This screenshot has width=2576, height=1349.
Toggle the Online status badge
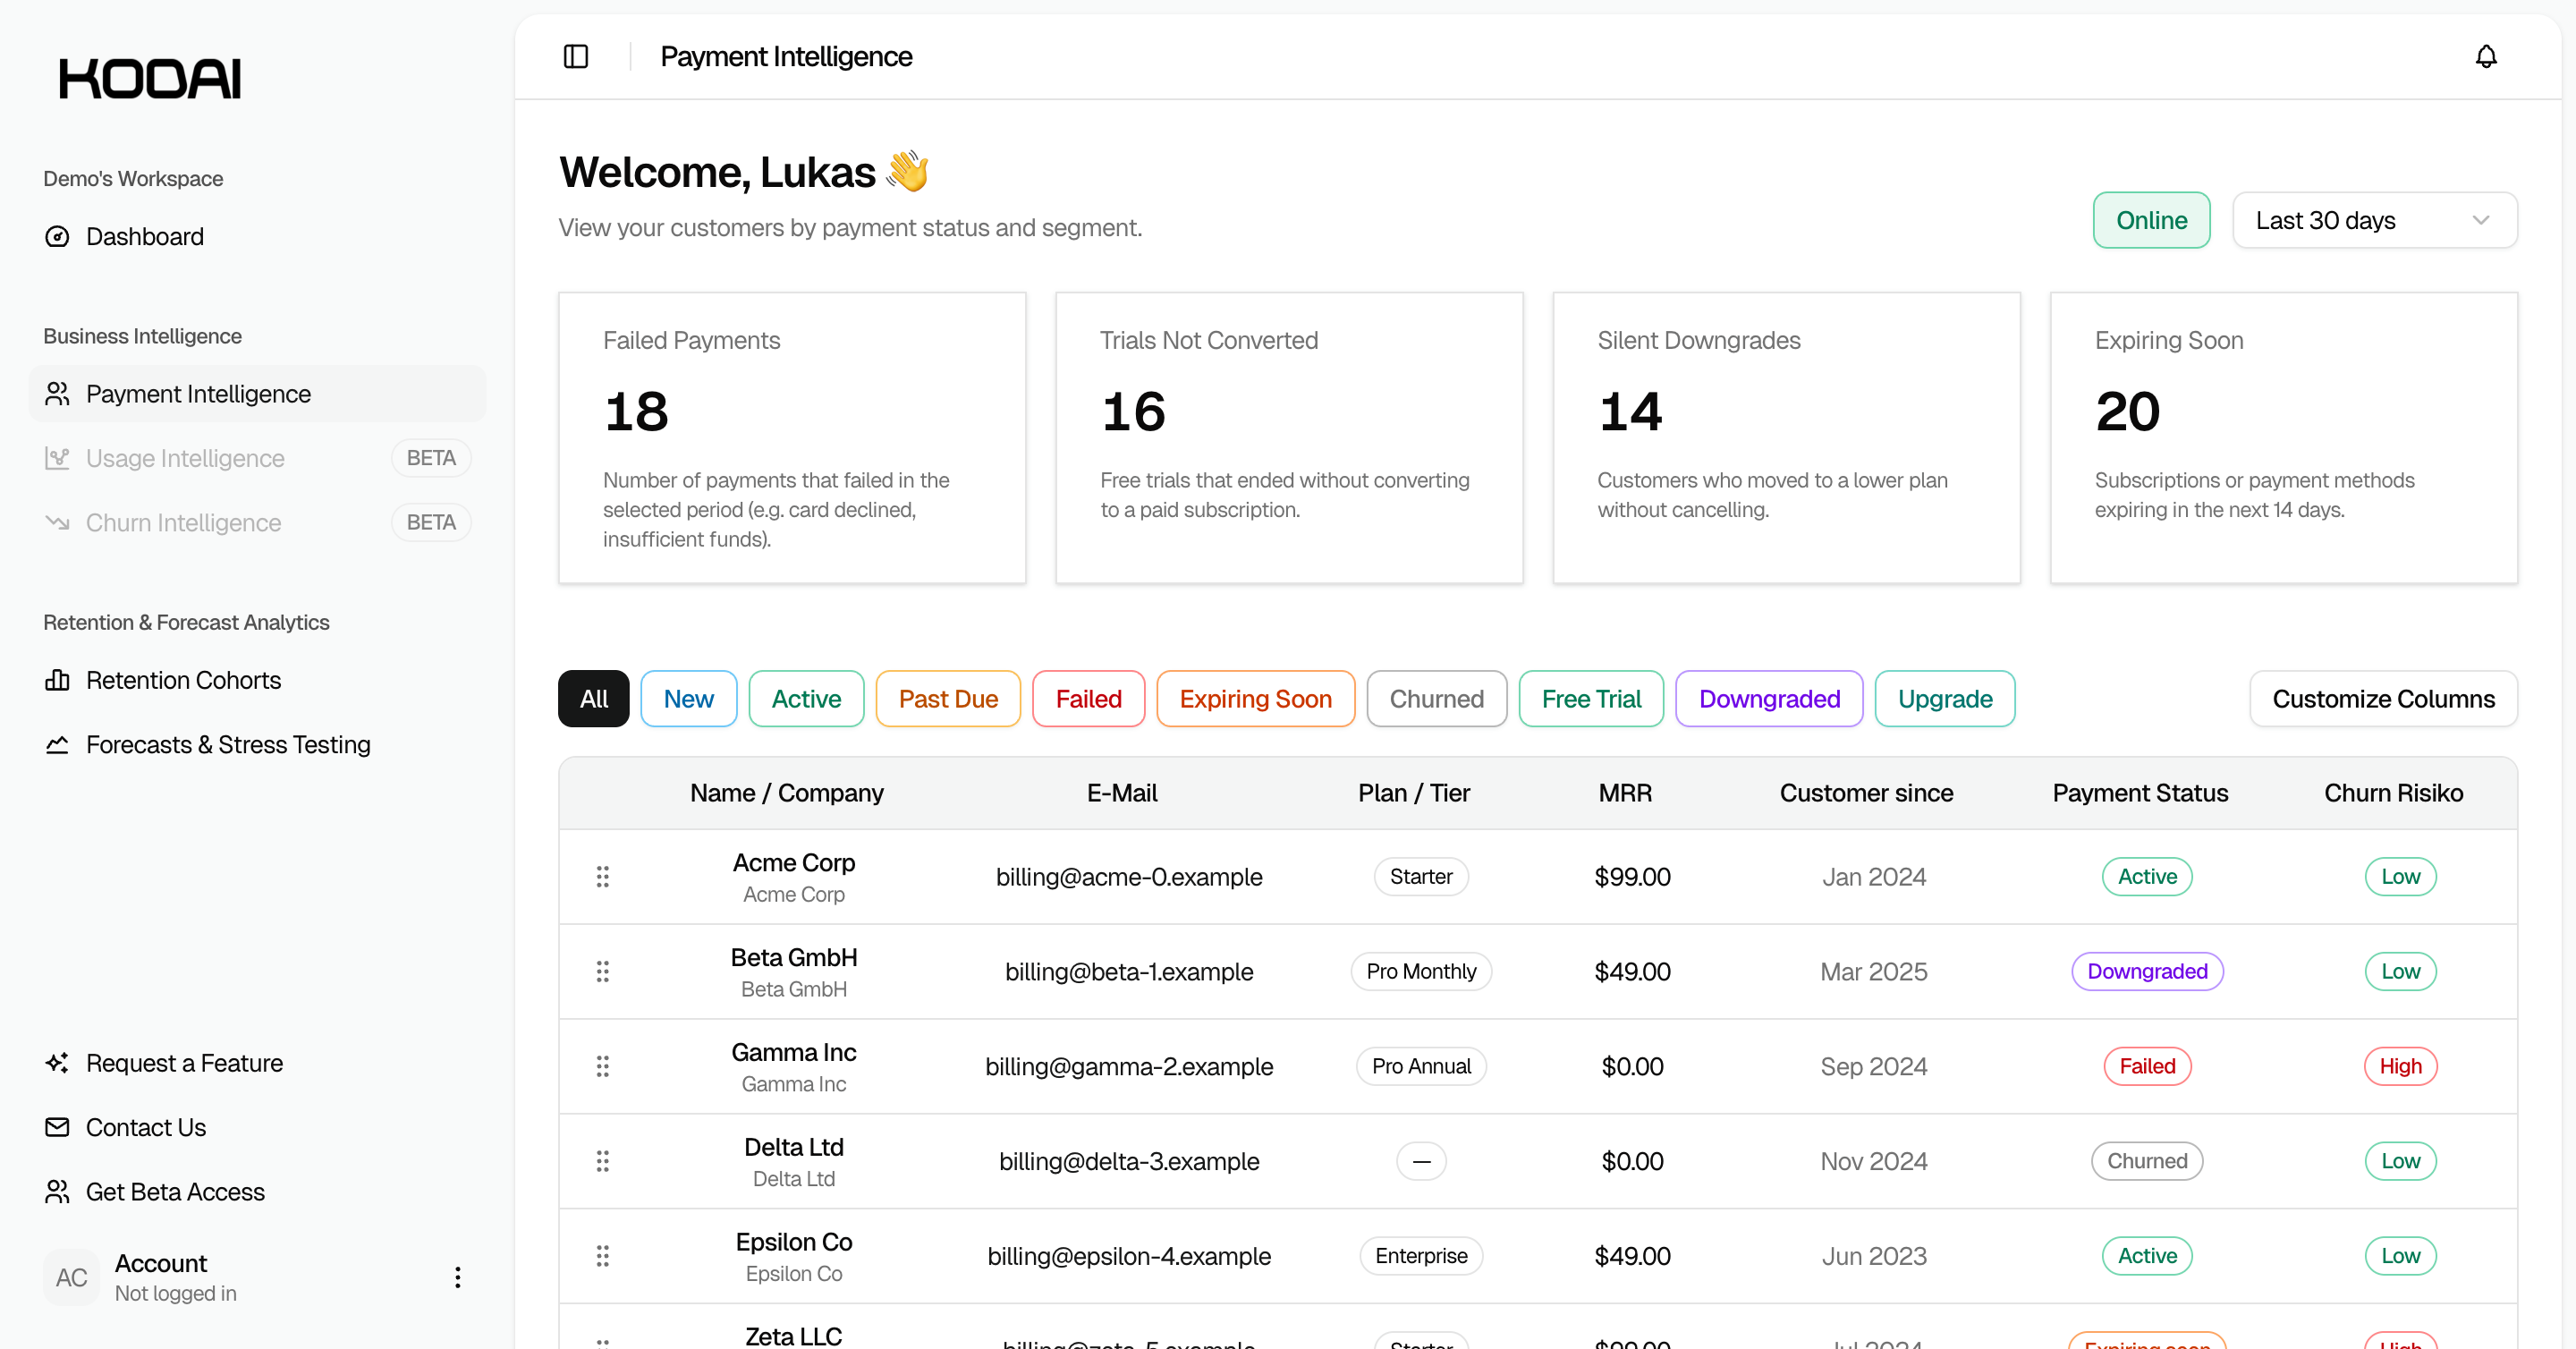click(2151, 220)
